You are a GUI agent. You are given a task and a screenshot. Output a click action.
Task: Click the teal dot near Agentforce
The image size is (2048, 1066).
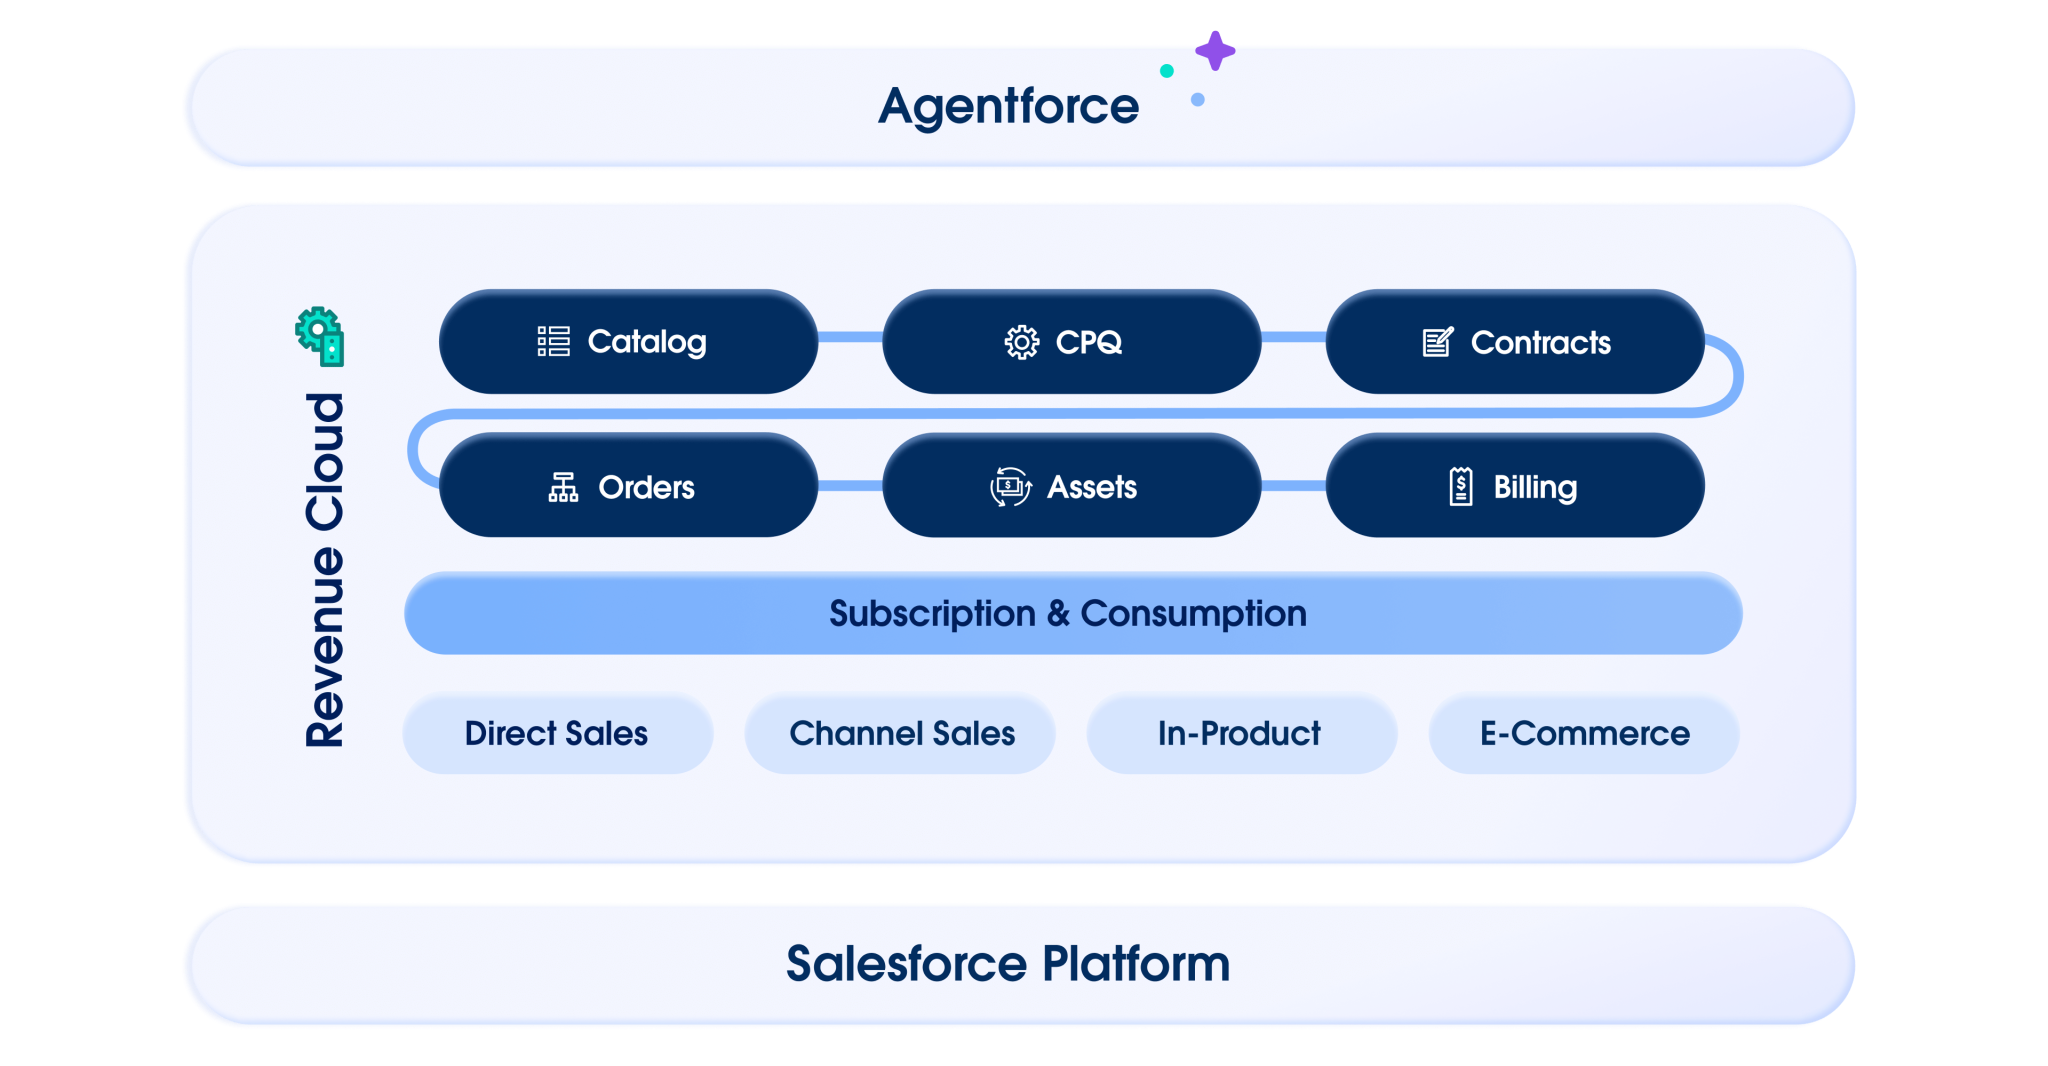click(x=1166, y=71)
